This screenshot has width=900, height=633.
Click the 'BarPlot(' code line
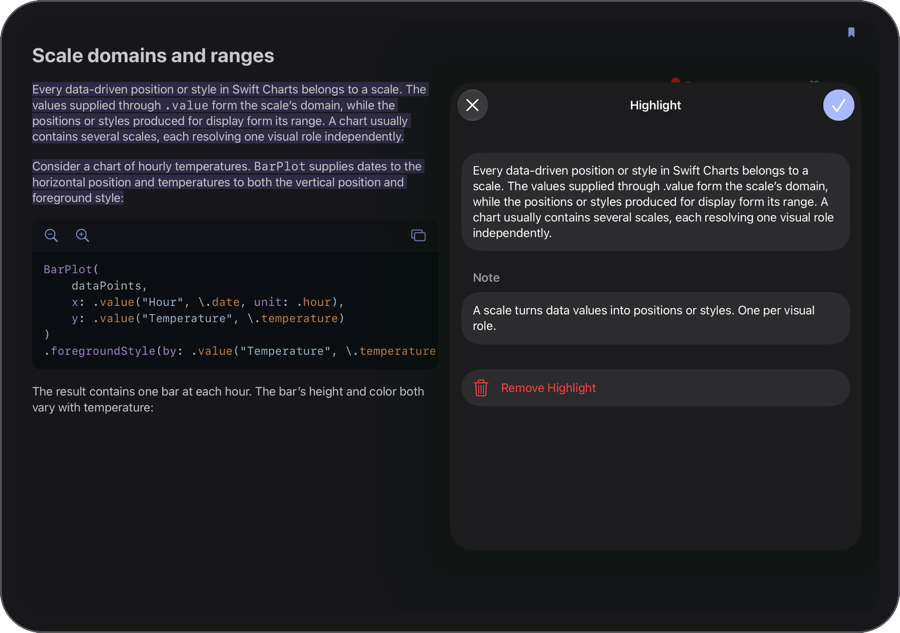(x=71, y=269)
